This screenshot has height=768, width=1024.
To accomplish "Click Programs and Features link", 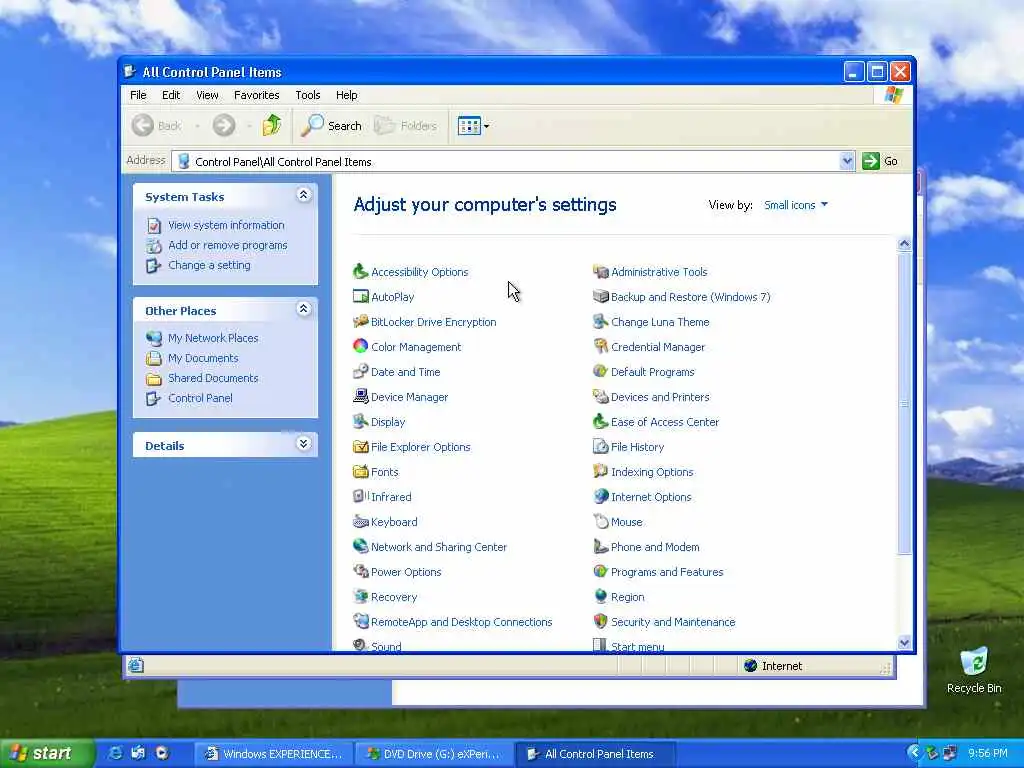I will [x=667, y=572].
